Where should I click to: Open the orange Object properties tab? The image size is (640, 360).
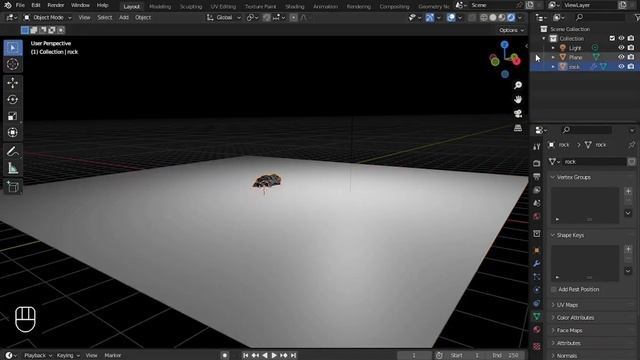tap(537, 250)
